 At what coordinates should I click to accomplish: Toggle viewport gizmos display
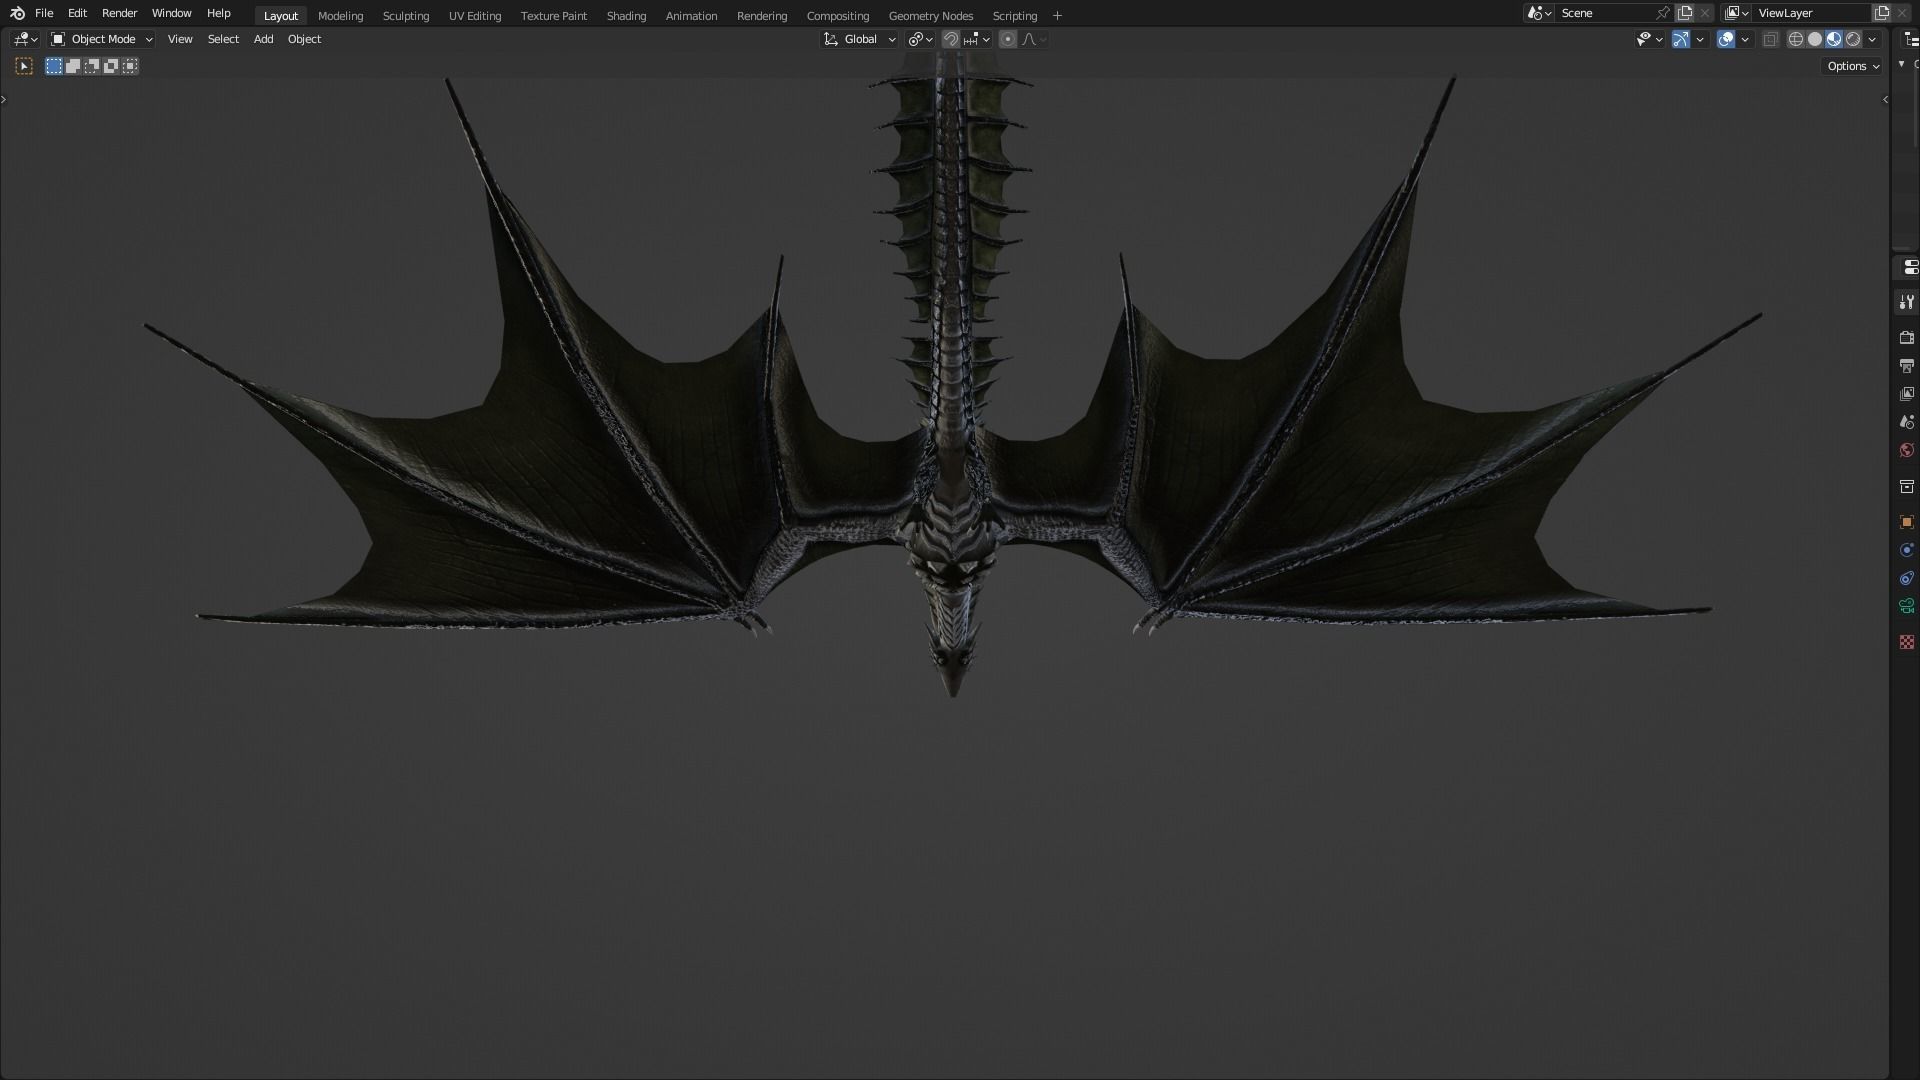point(1681,39)
